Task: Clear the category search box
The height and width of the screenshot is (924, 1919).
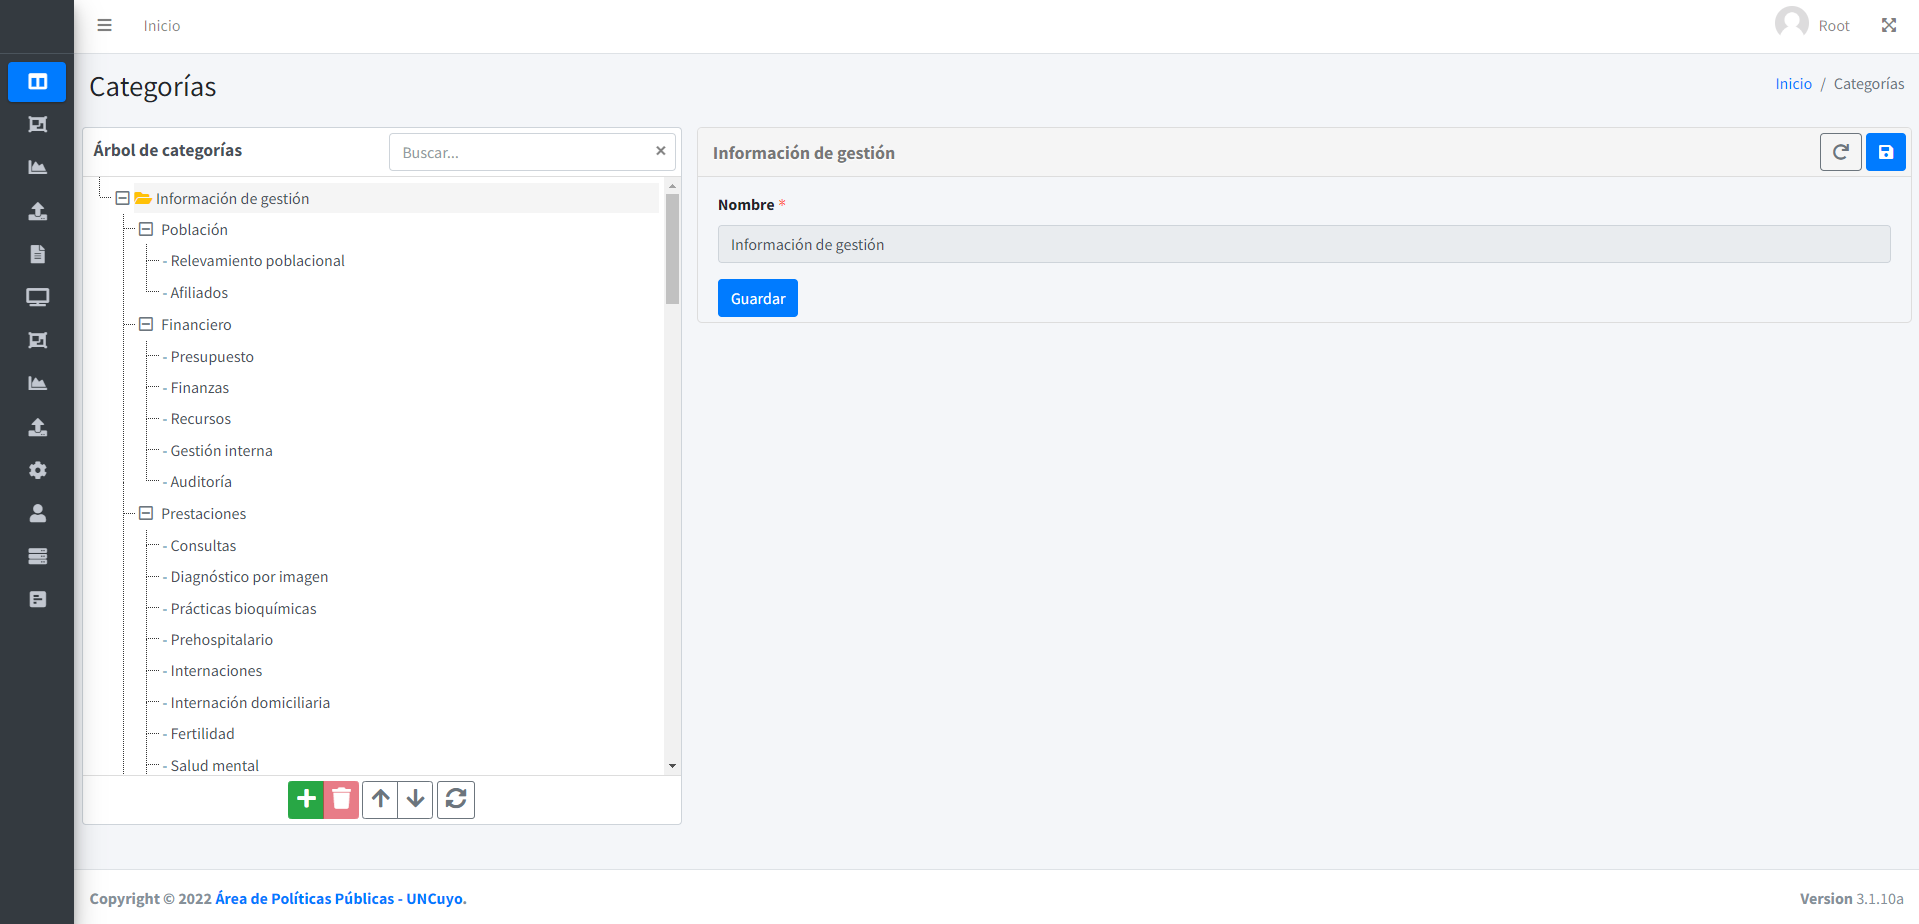Action: point(660,151)
